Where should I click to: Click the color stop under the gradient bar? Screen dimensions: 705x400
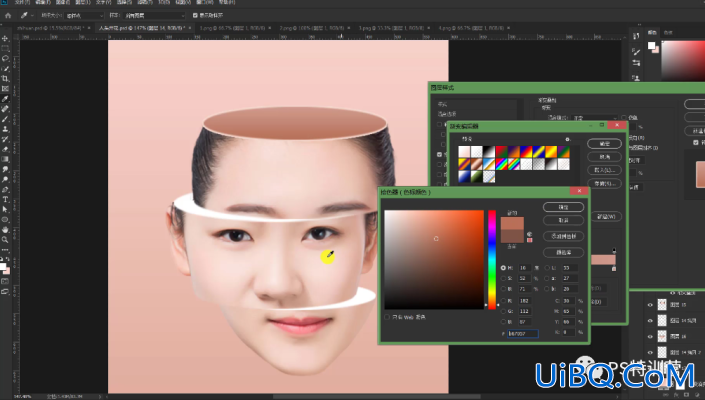(x=614, y=269)
